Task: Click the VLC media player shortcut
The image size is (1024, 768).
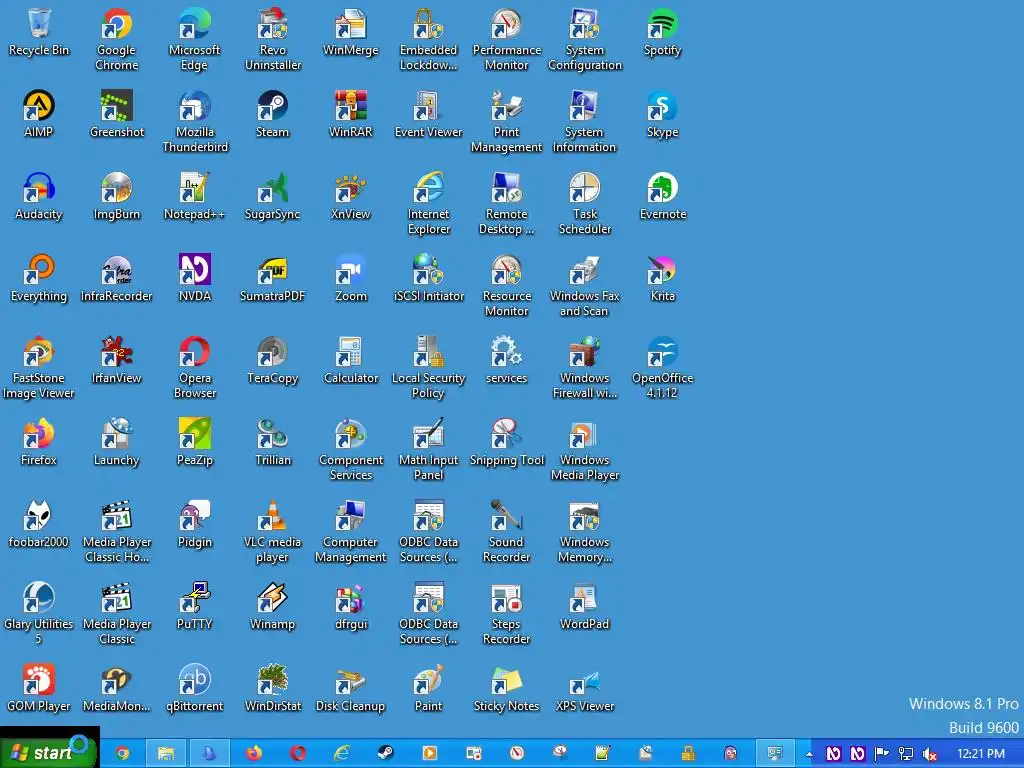Action: 272,532
